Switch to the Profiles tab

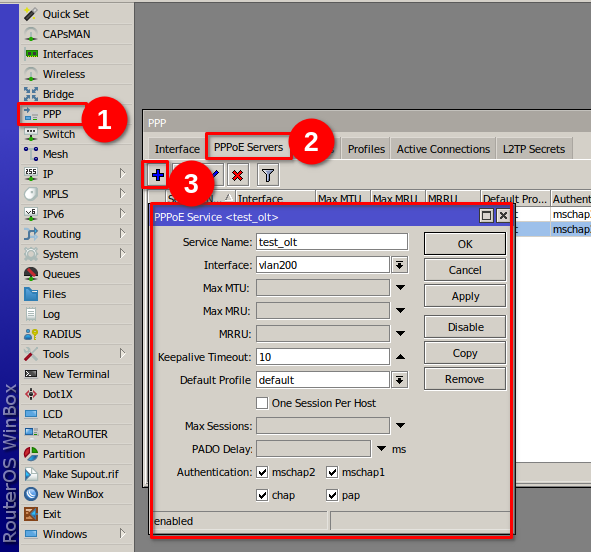pos(366,149)
